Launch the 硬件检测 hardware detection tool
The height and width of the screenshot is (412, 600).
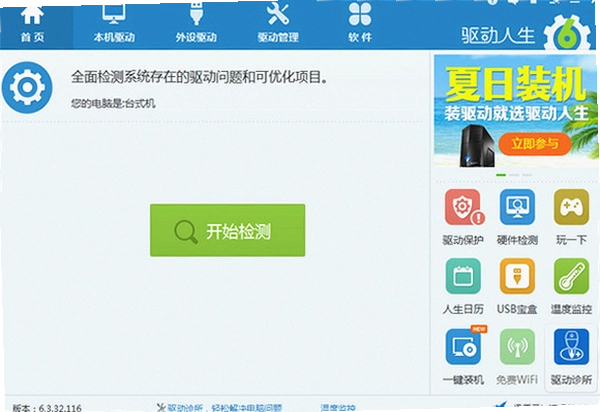point(517,217)
